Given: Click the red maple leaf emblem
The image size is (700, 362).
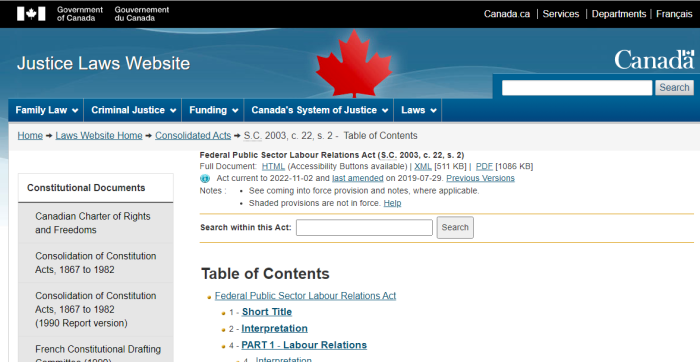Looking at the screenshot, I should pyautogui.click(x=354, y=63).
